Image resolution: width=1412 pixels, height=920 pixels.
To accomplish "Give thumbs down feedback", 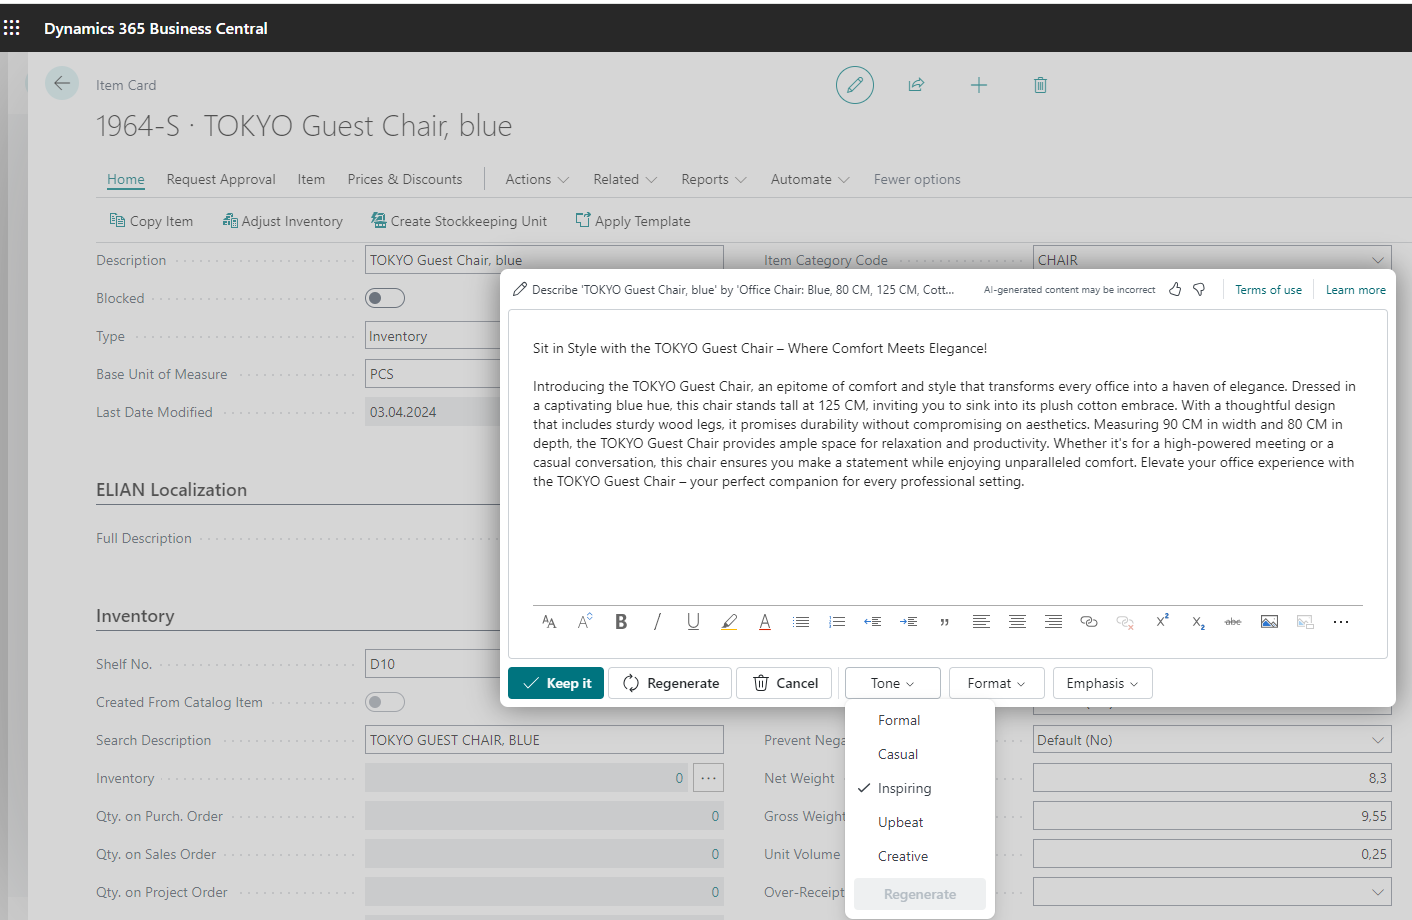I will coord(1199,289).
